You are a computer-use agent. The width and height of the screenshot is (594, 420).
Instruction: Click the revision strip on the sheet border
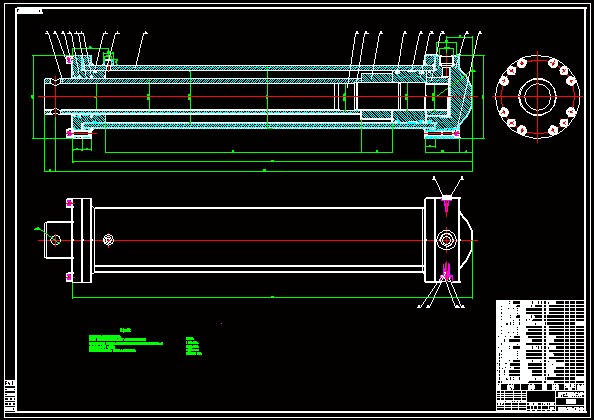click(x=10, y=396)
